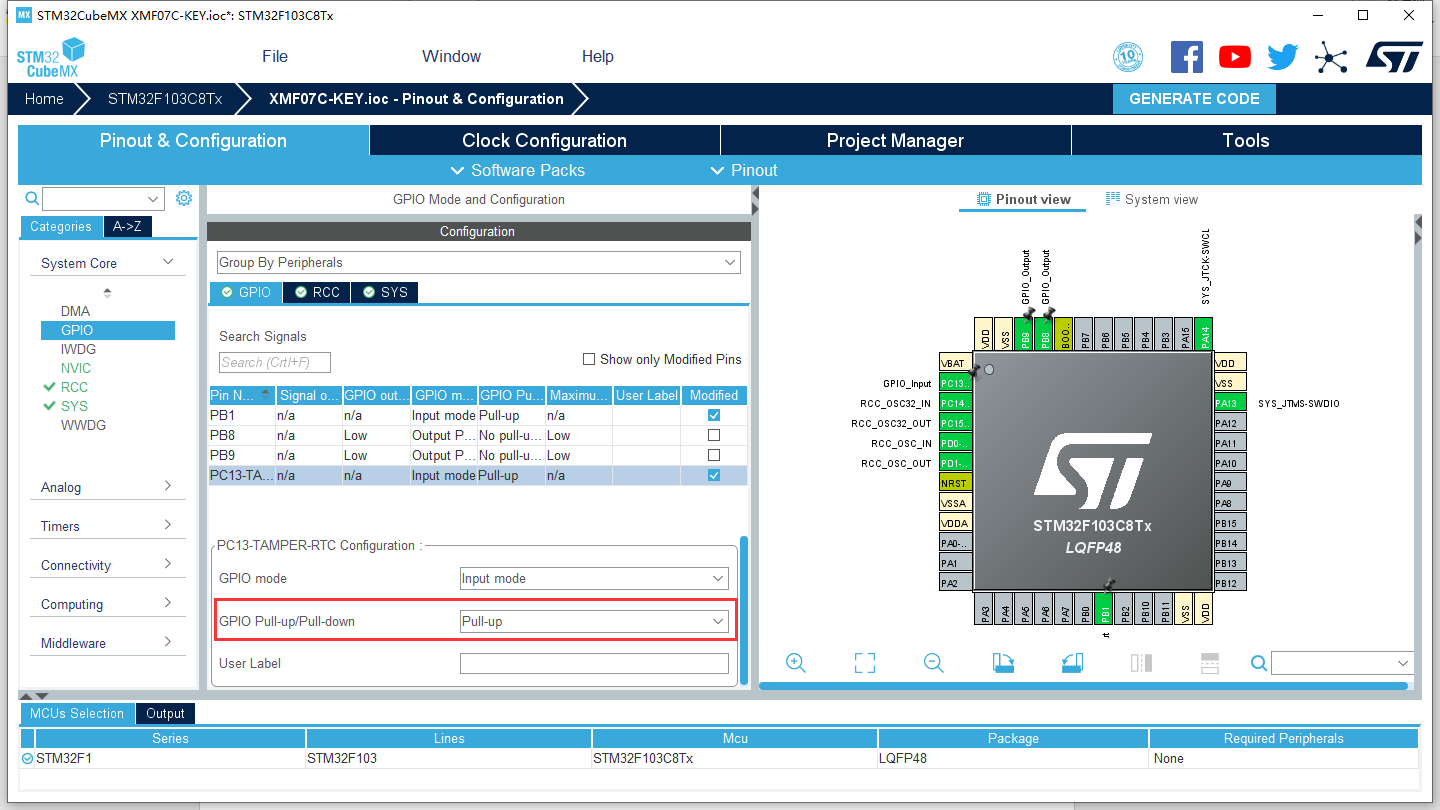Open the Window menu
The image size is (1440, 810).
tap(450, 56)
